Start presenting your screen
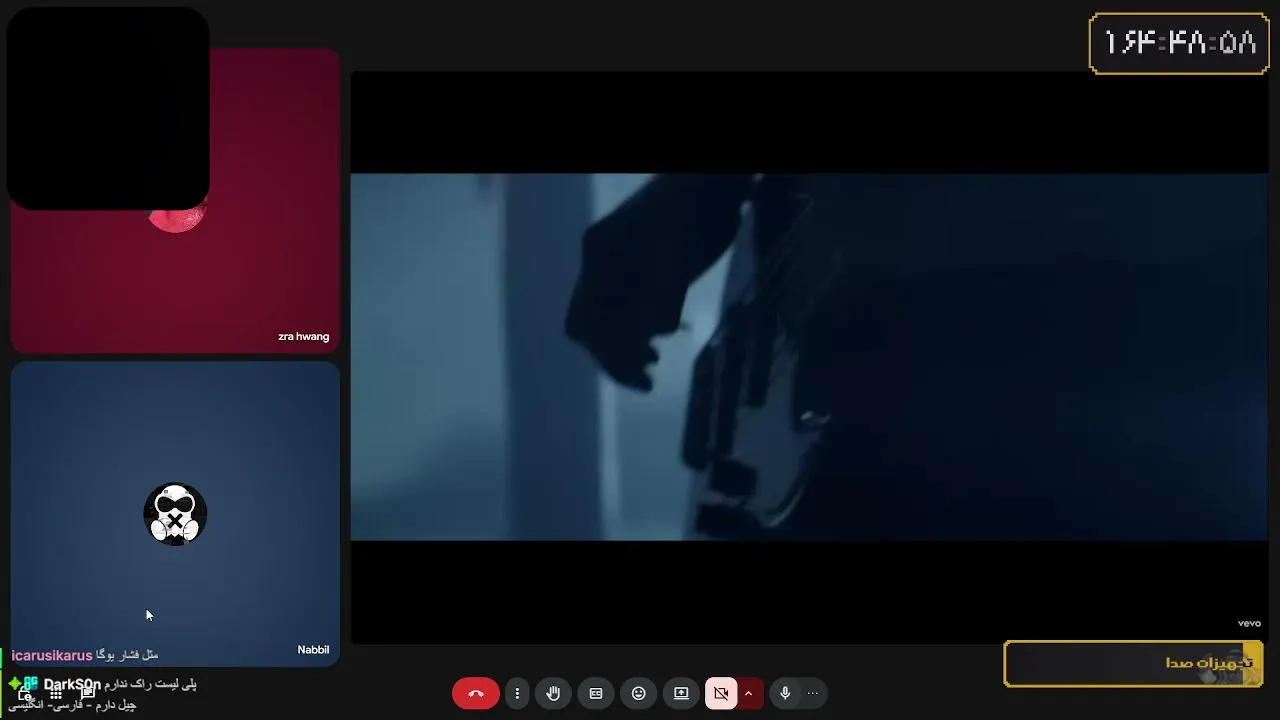This screenshot has width=1280, height=720. [x=681, y=693]
